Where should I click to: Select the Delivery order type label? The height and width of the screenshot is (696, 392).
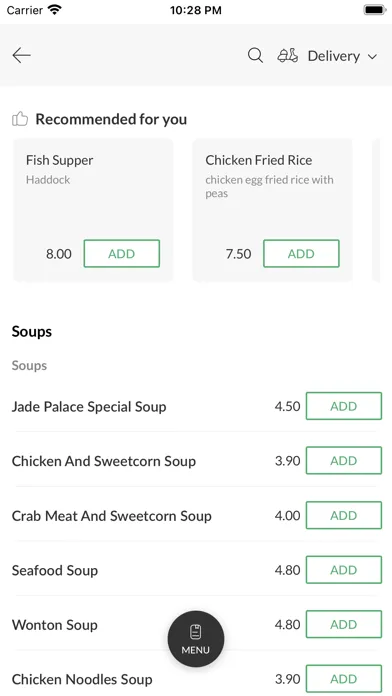click(334, 56)
